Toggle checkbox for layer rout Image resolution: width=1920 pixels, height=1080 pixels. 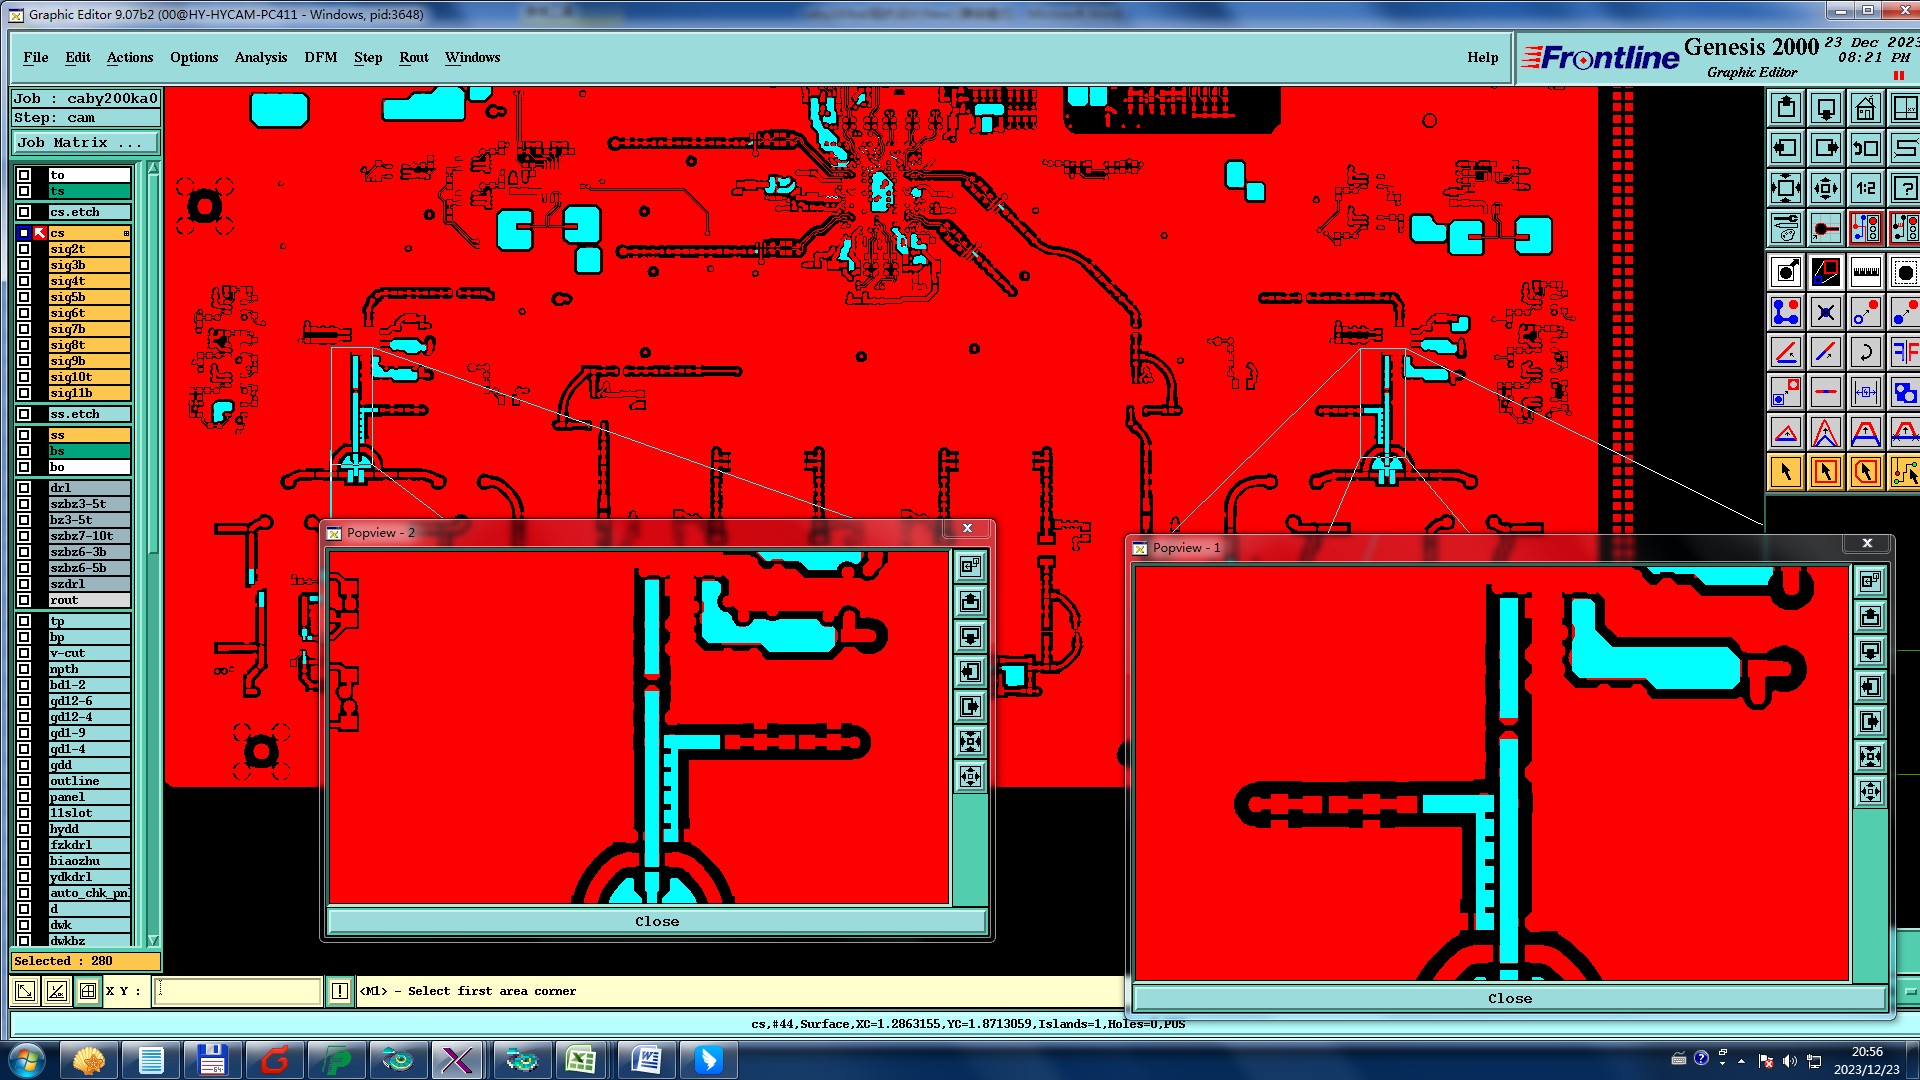point(24,600)
